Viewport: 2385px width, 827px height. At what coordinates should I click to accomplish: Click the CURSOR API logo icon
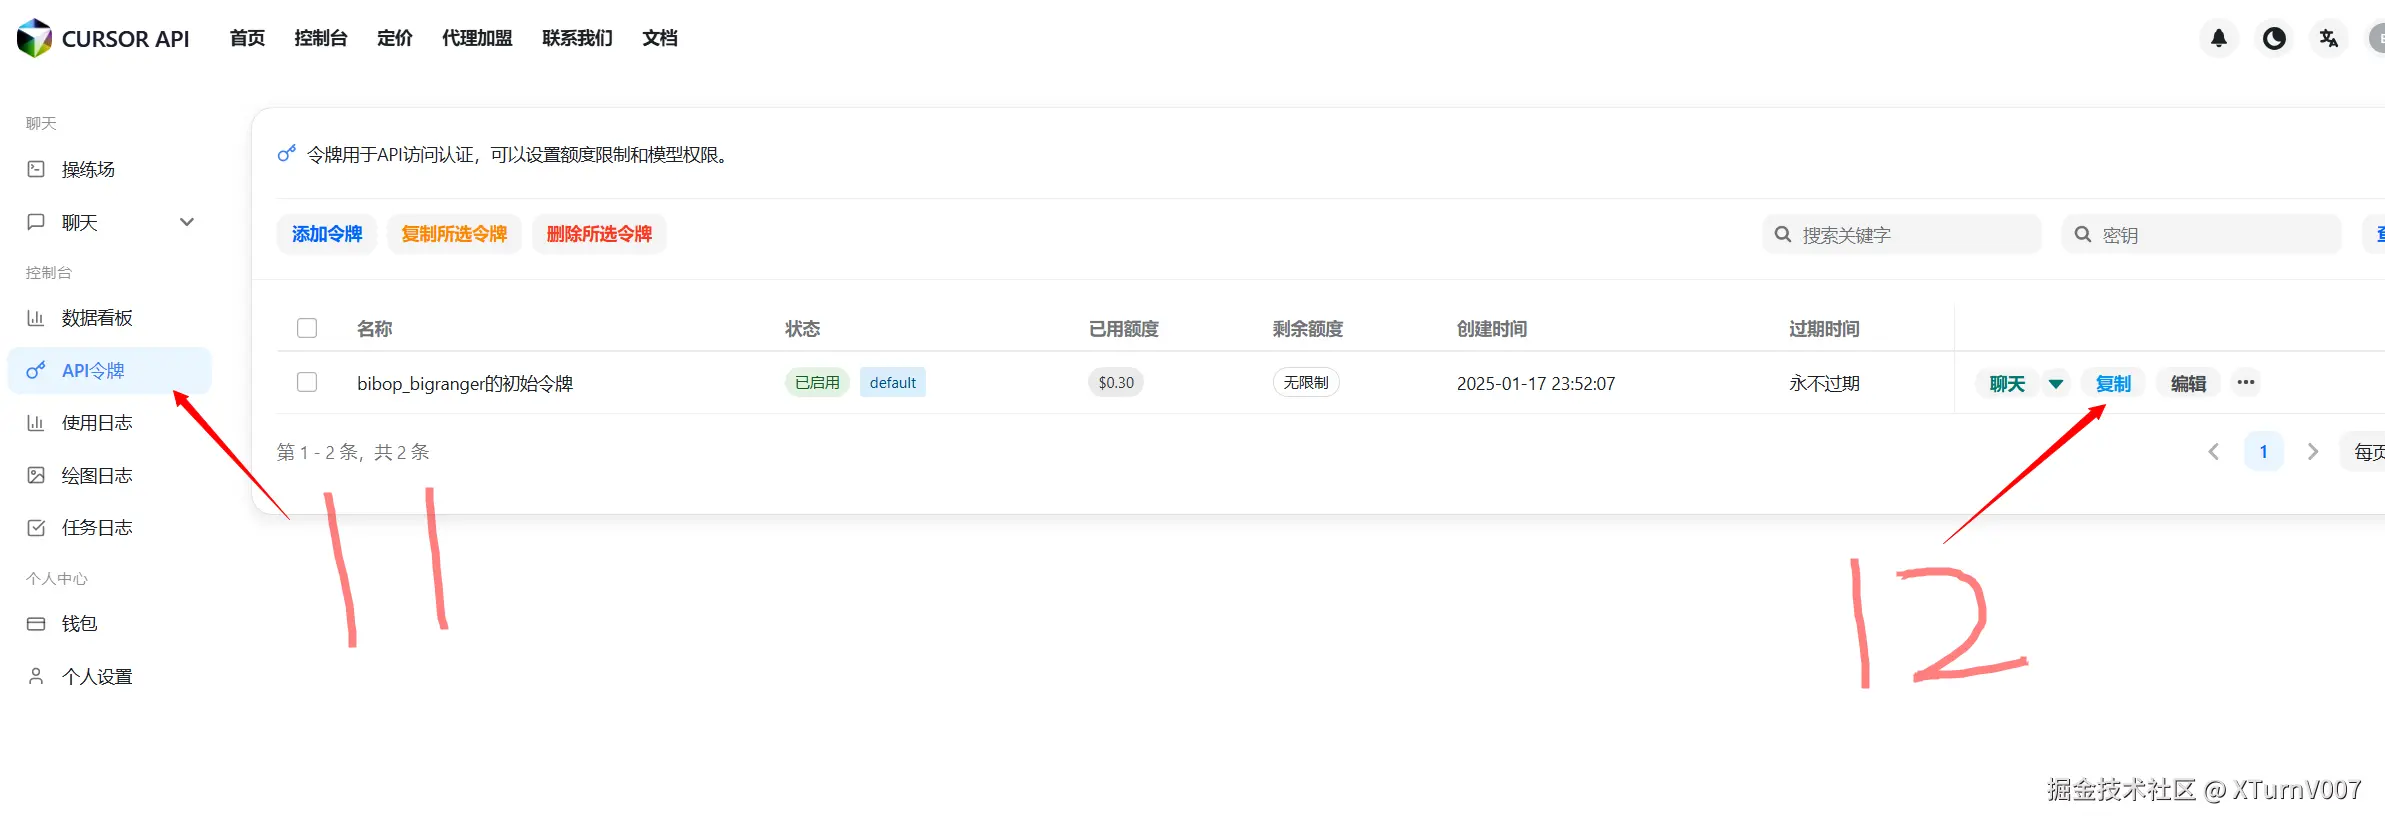pyautogui.click(x=34, y=38)
